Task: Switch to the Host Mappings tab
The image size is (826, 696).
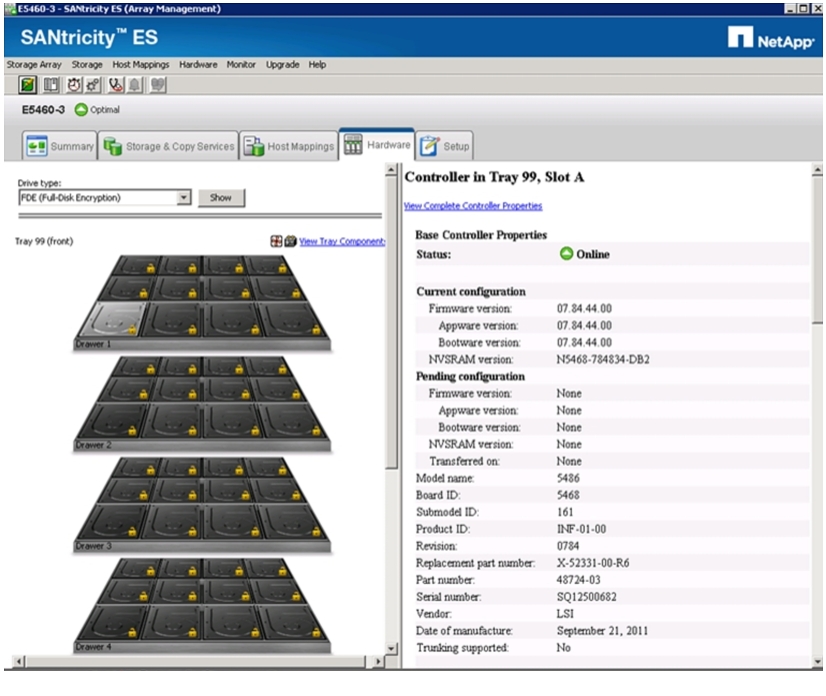Action: point(289,146)
